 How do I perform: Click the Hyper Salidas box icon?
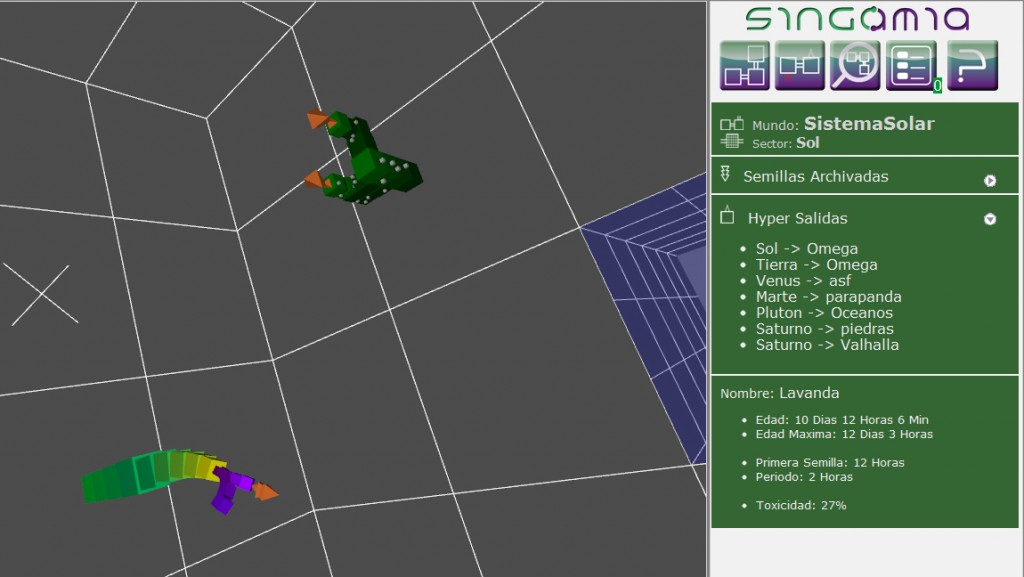(727, 216)
